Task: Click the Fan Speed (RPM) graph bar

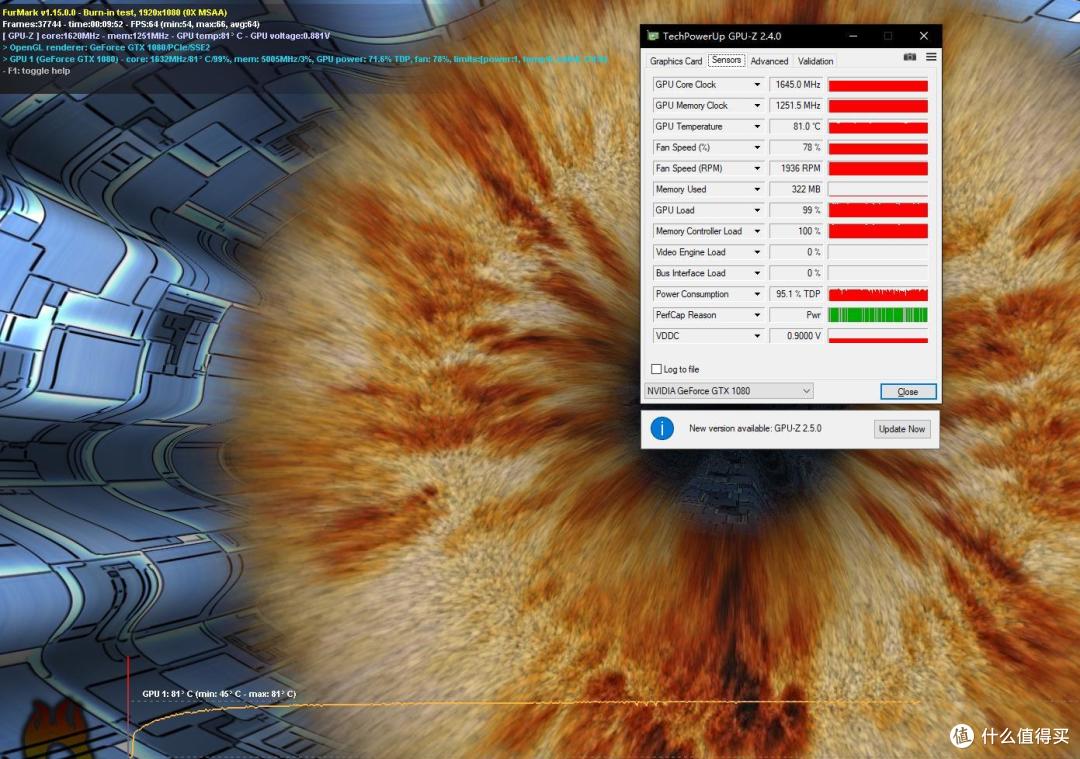Action: [878, 168]
